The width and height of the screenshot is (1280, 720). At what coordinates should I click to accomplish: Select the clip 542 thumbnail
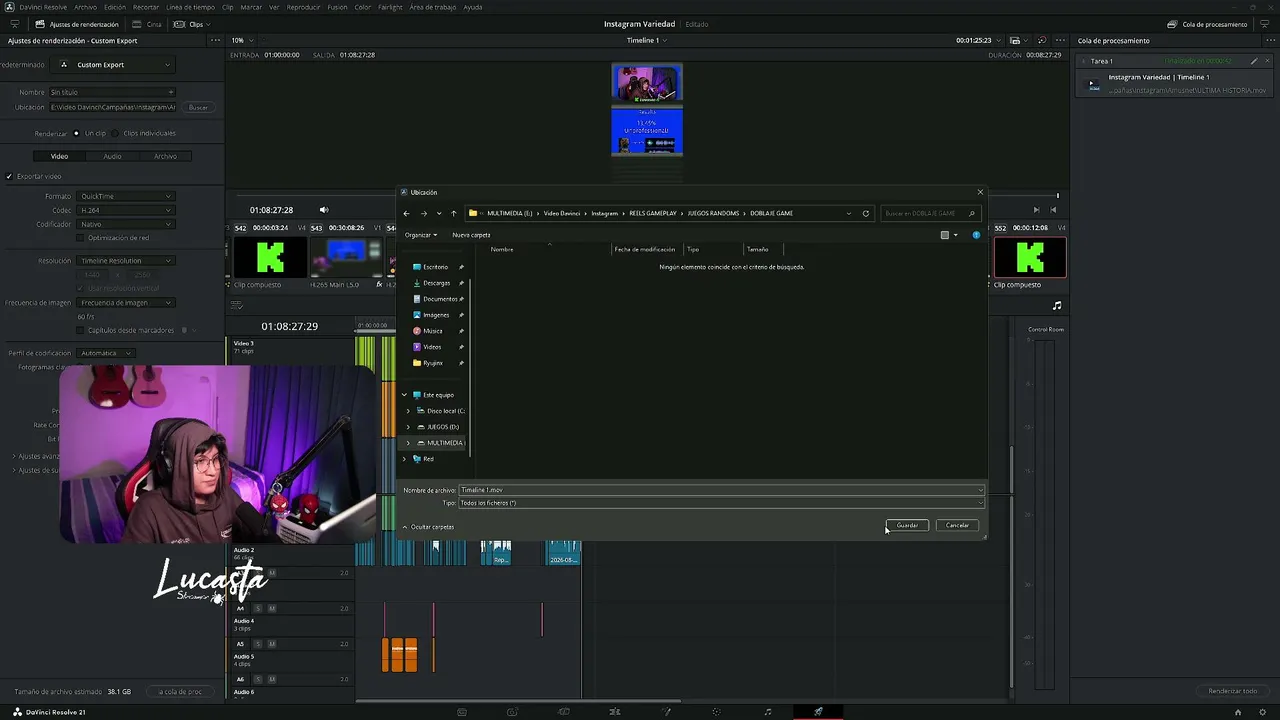tap(270, 258)
